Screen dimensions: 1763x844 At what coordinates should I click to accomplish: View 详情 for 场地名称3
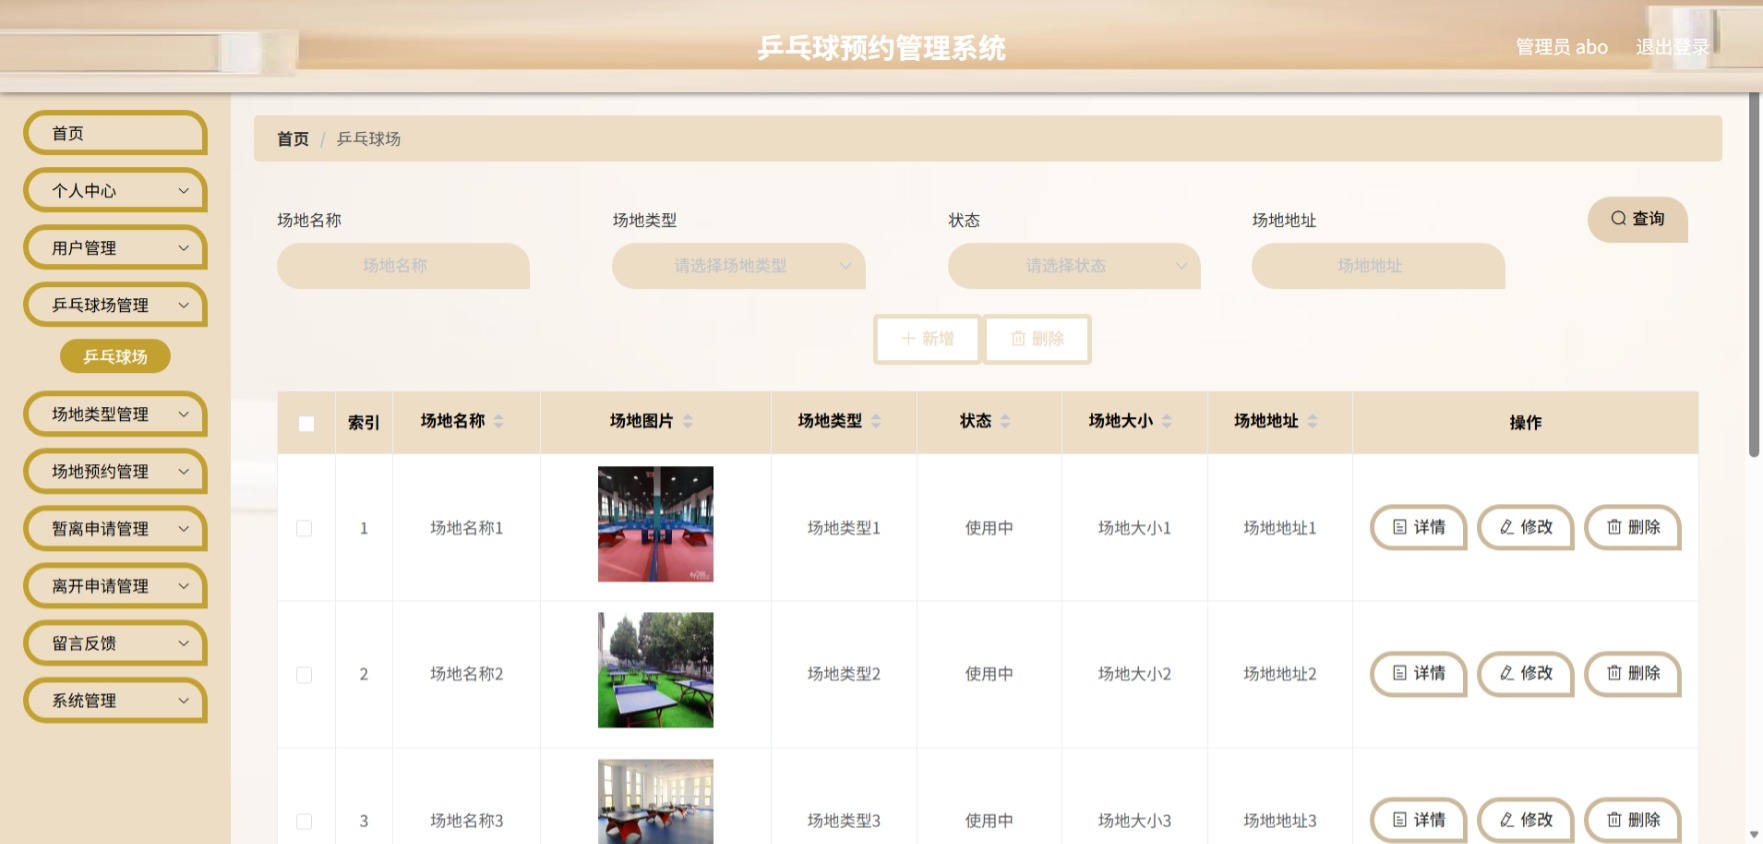point(1418,820)
